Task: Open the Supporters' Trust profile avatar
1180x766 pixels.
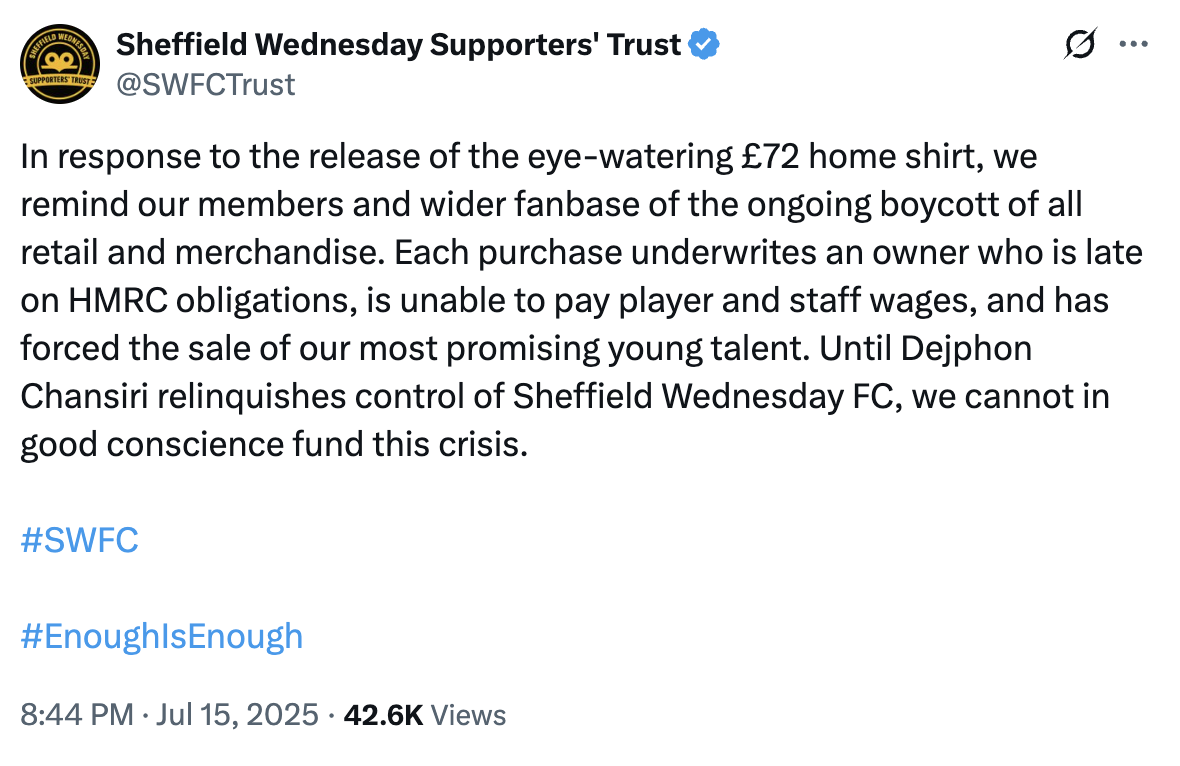Action: coord(60,64)
